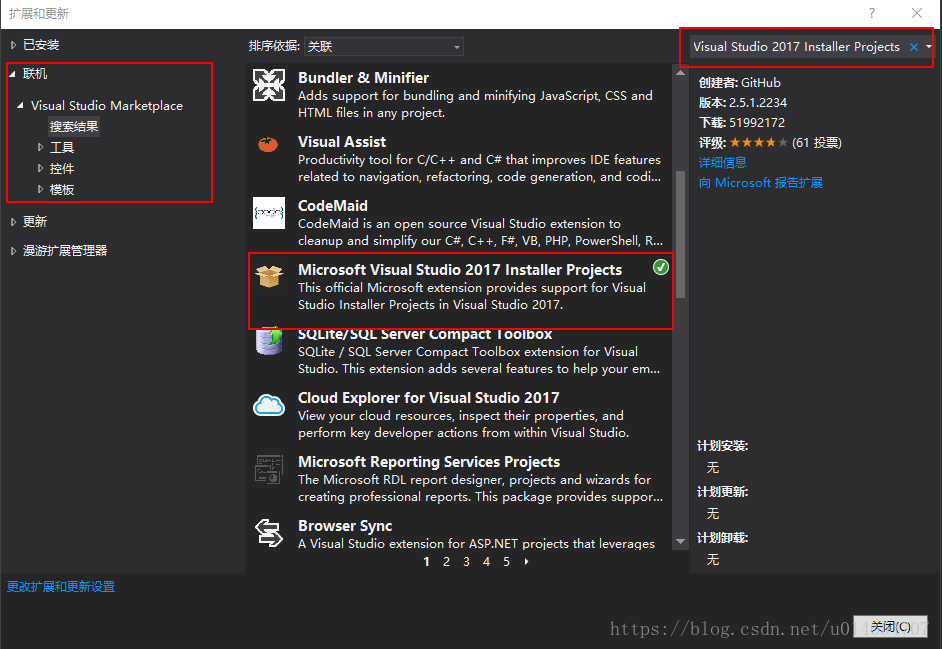Expand the 工具 subcategory
This screenshot has height=649, width=942.
click(40, 147)
